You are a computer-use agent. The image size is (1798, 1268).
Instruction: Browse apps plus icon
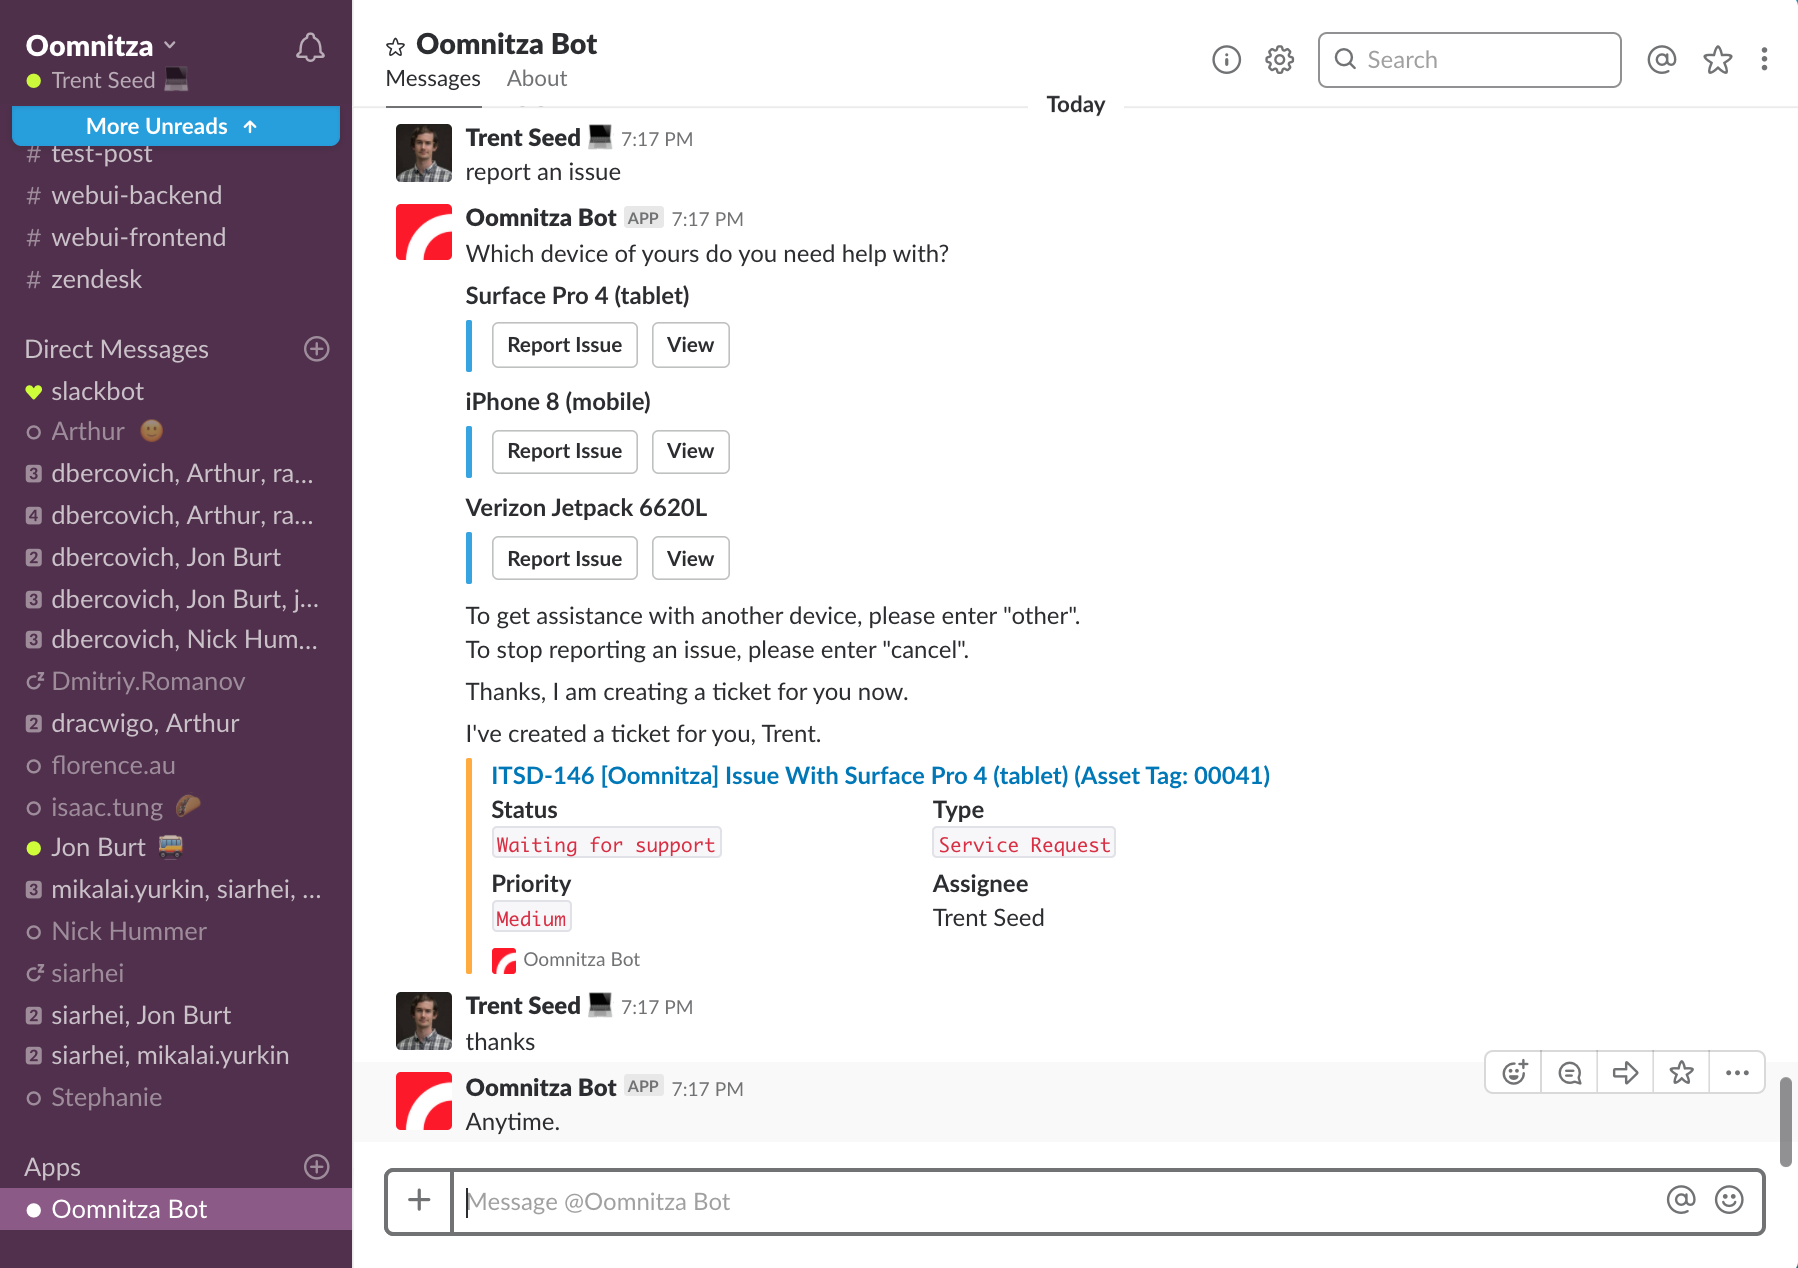[x=317, y=1167]
